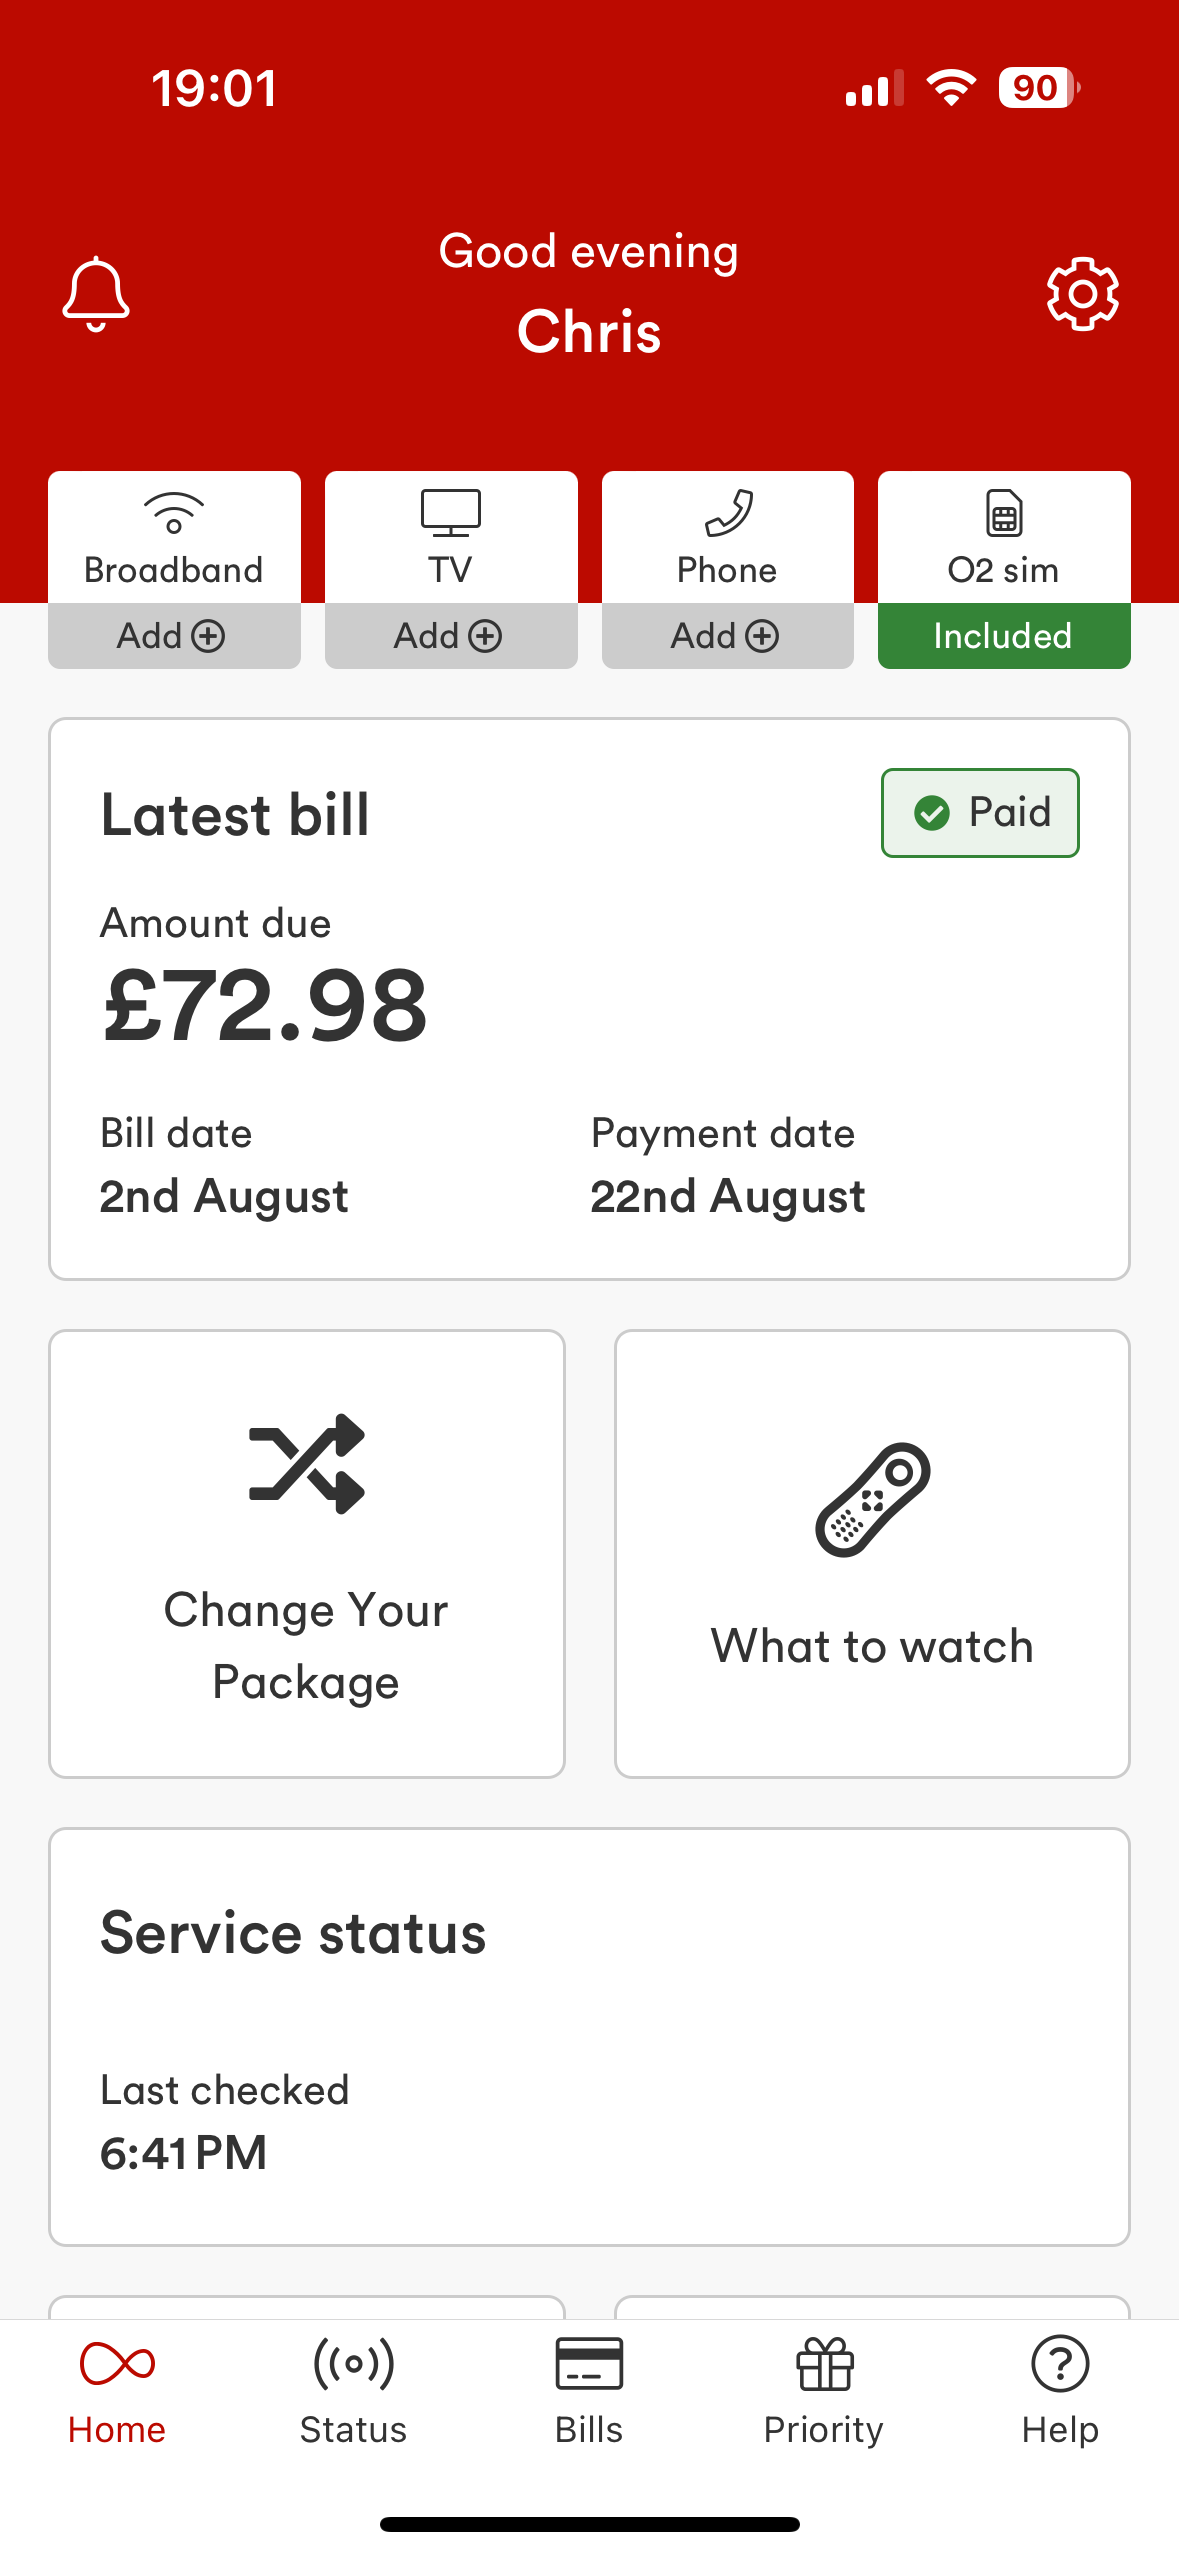Image resolution: width=1179 pixels, height=2556 pixels.
Task: Tap the Broadband wifi icon
Action: [x=174, y=513]
